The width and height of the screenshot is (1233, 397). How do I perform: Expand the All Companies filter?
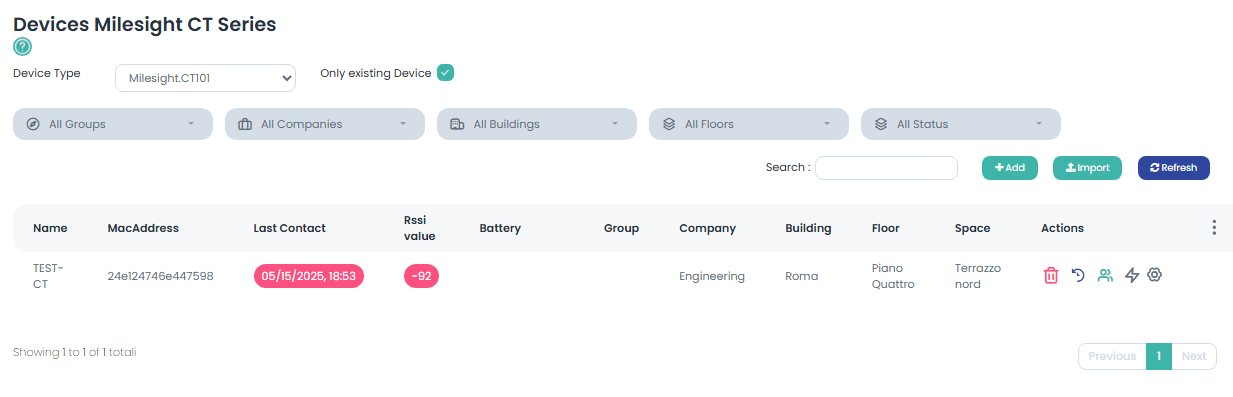pyautogui.click(x=325, y=124)
